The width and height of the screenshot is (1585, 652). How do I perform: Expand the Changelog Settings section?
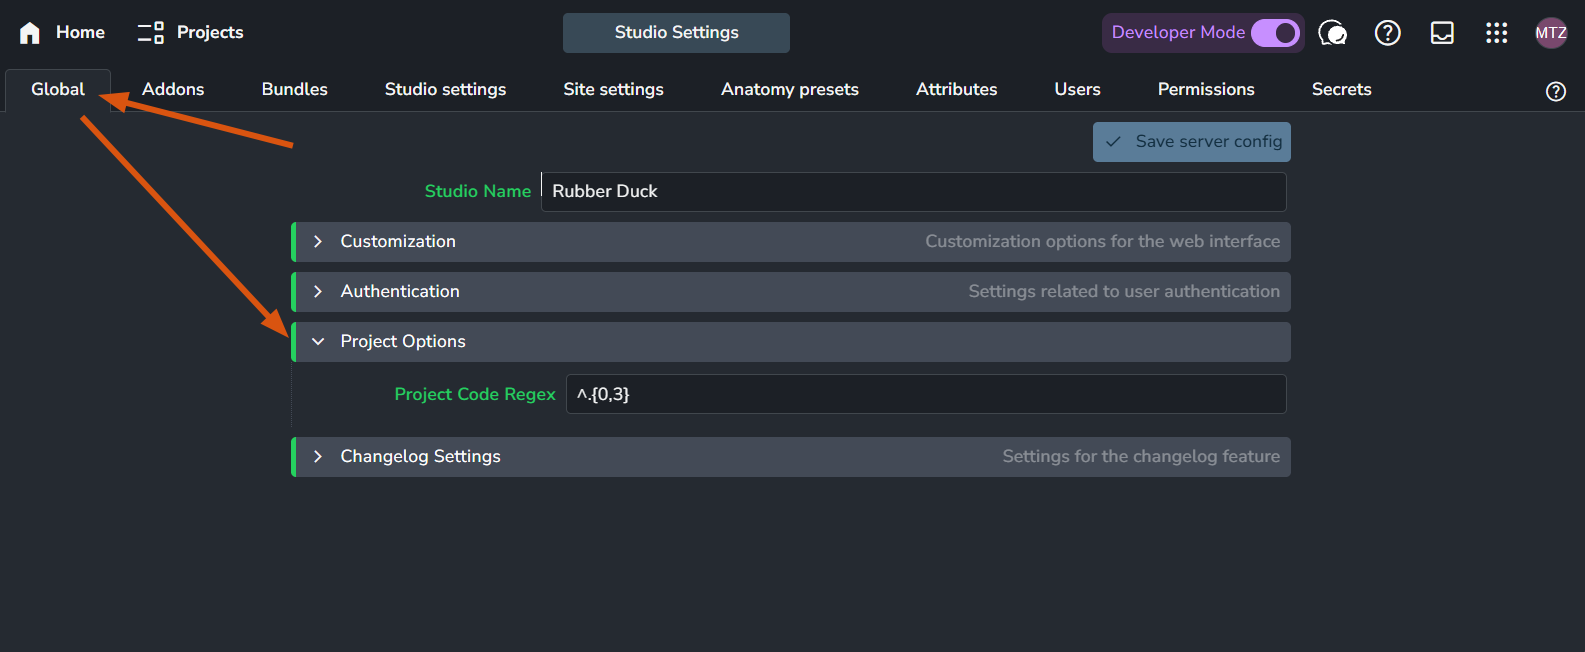(318, 457)
